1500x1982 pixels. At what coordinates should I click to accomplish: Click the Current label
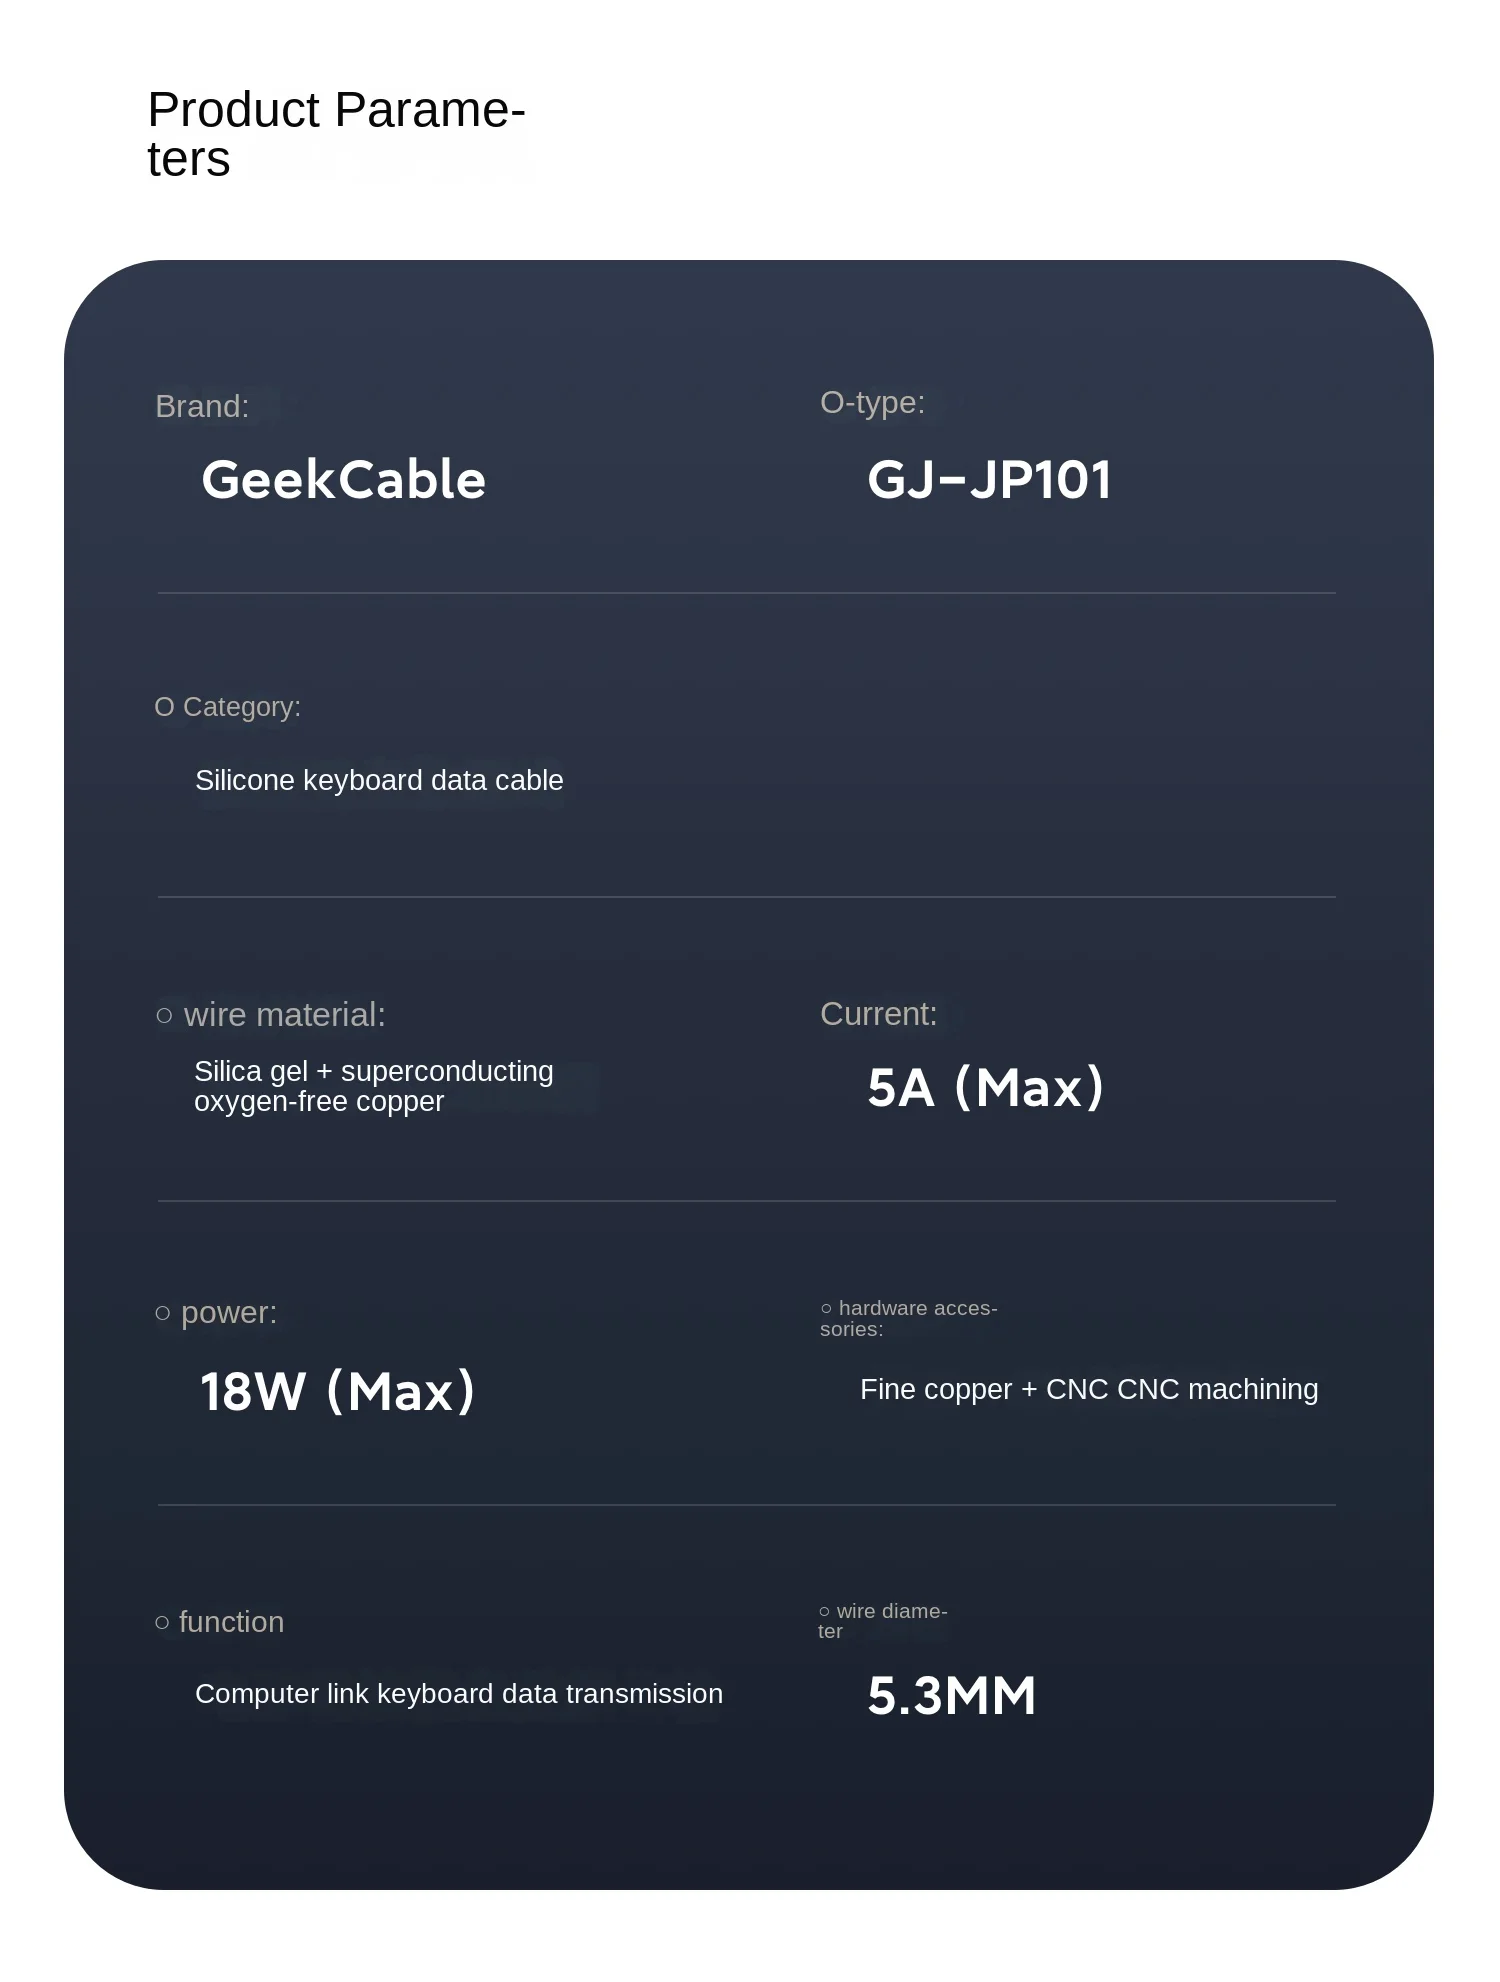pos(878,1014)
